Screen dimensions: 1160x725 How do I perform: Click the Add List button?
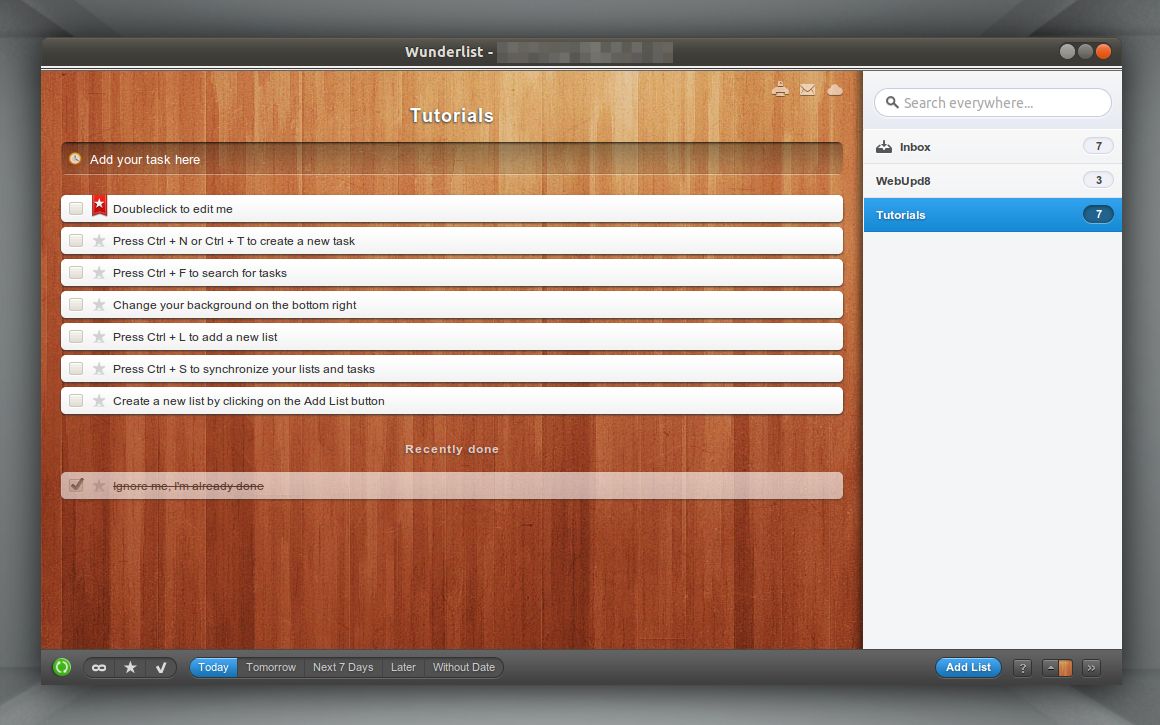point(968,667)
